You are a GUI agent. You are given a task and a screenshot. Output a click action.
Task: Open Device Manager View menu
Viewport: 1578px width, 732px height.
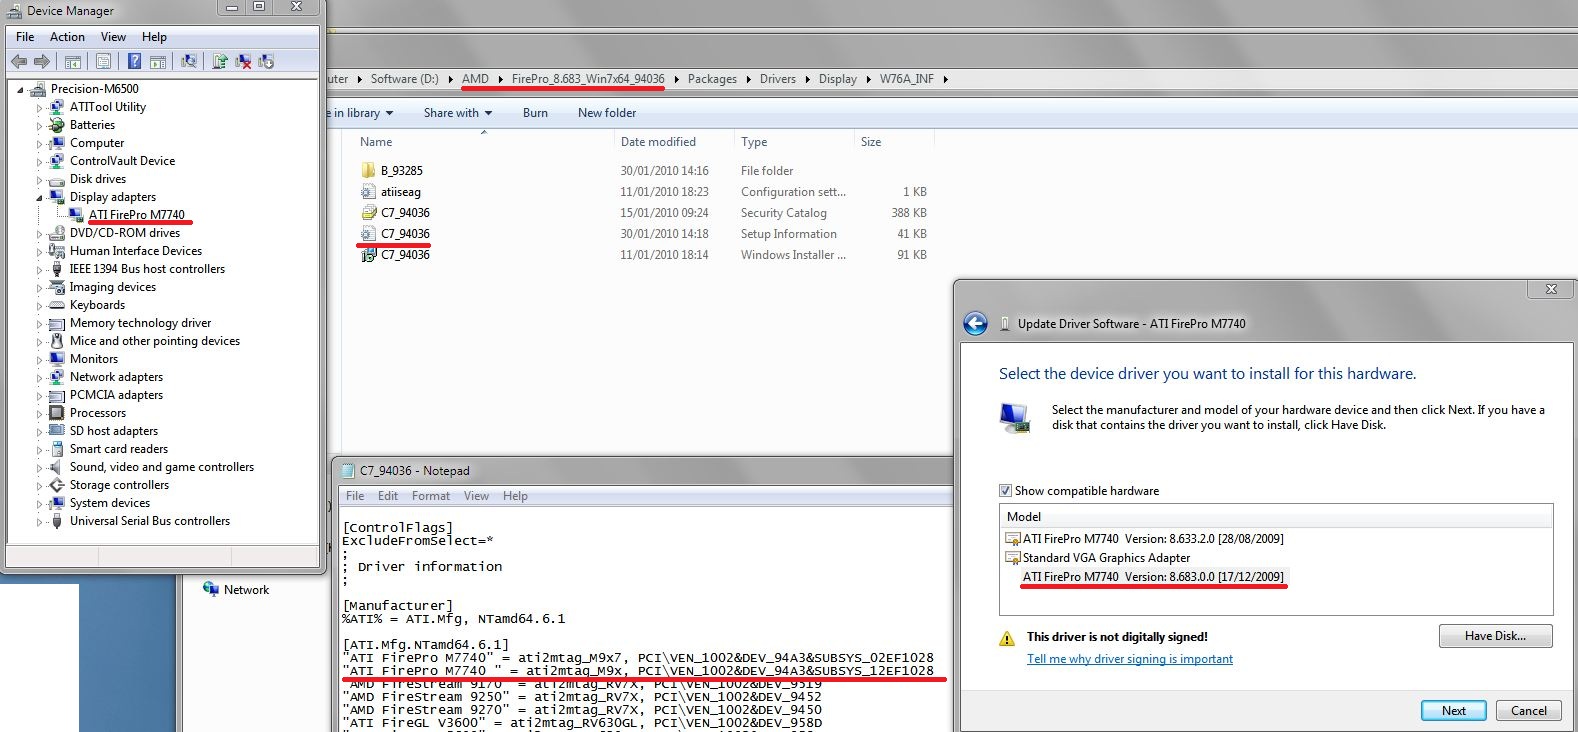tap(113, 37)
